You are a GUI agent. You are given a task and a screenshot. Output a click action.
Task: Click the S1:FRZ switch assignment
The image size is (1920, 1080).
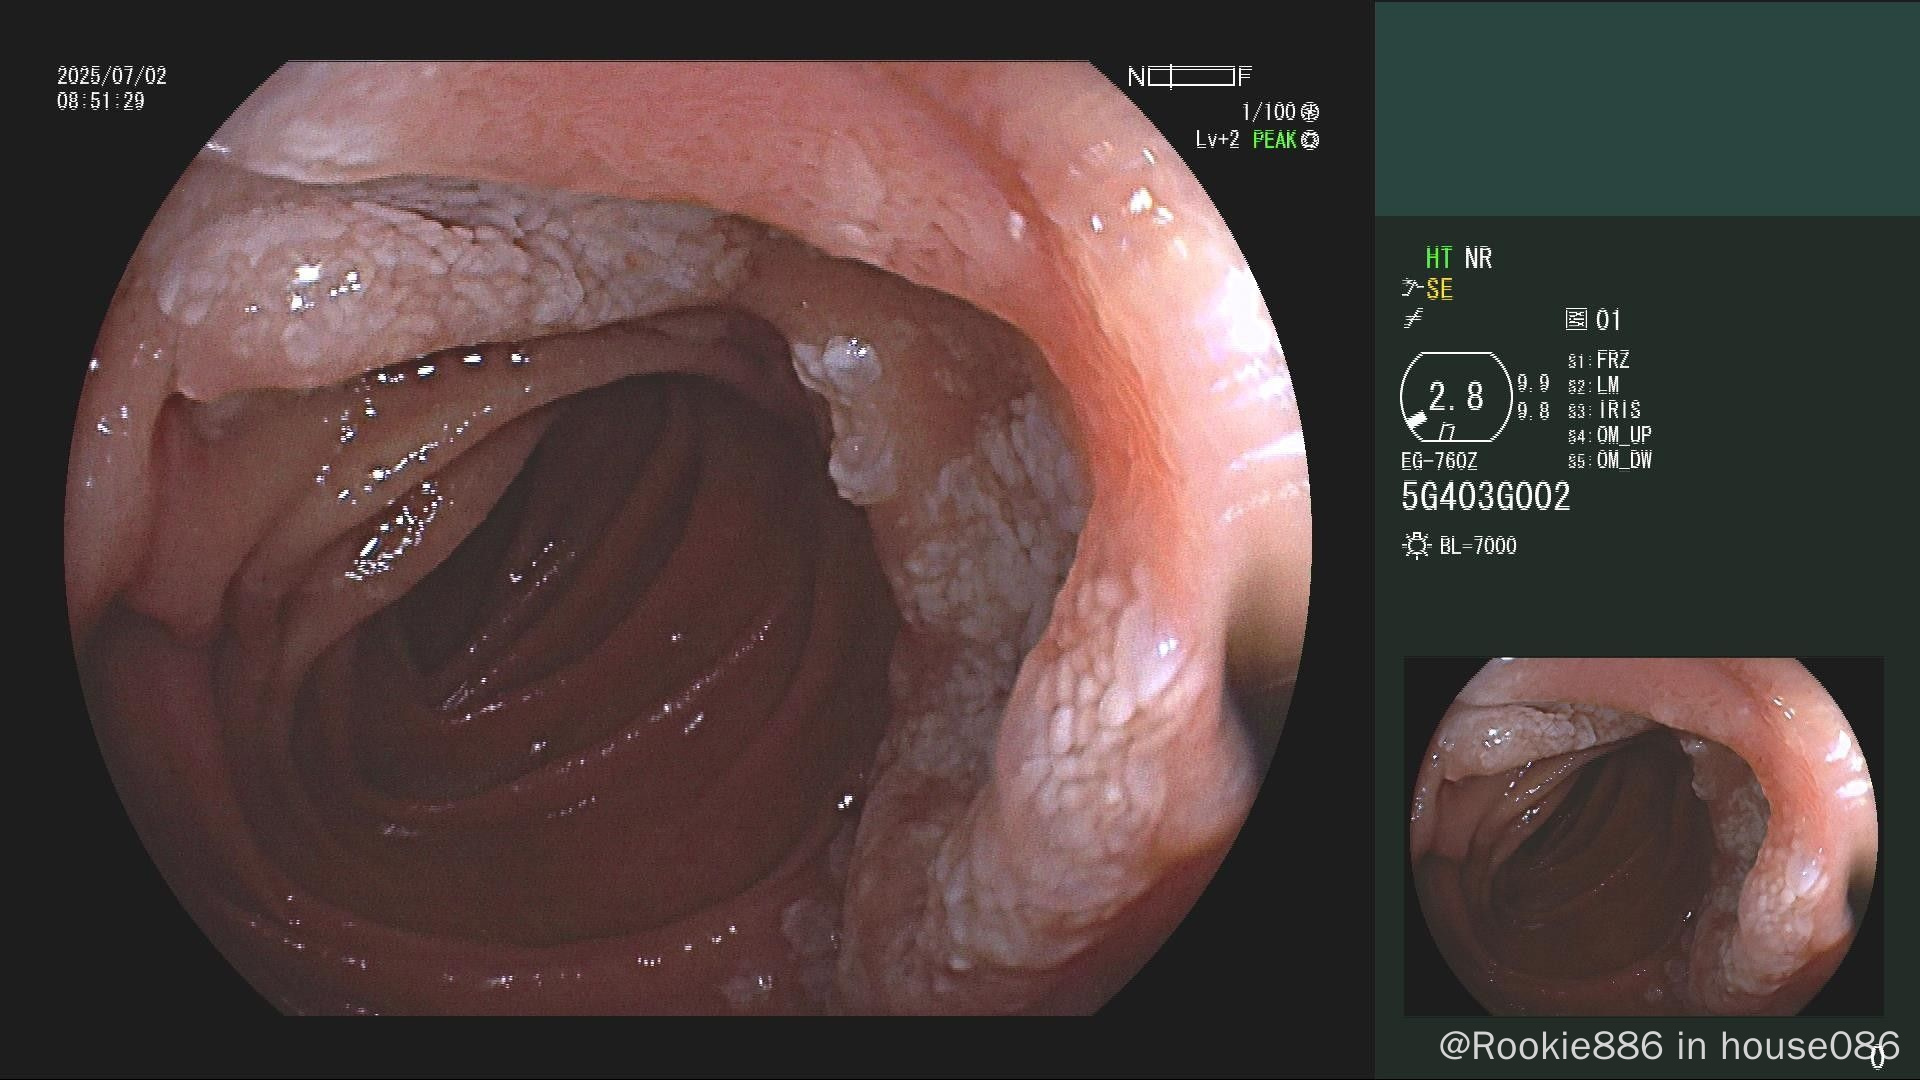(x=1598, y=360)
